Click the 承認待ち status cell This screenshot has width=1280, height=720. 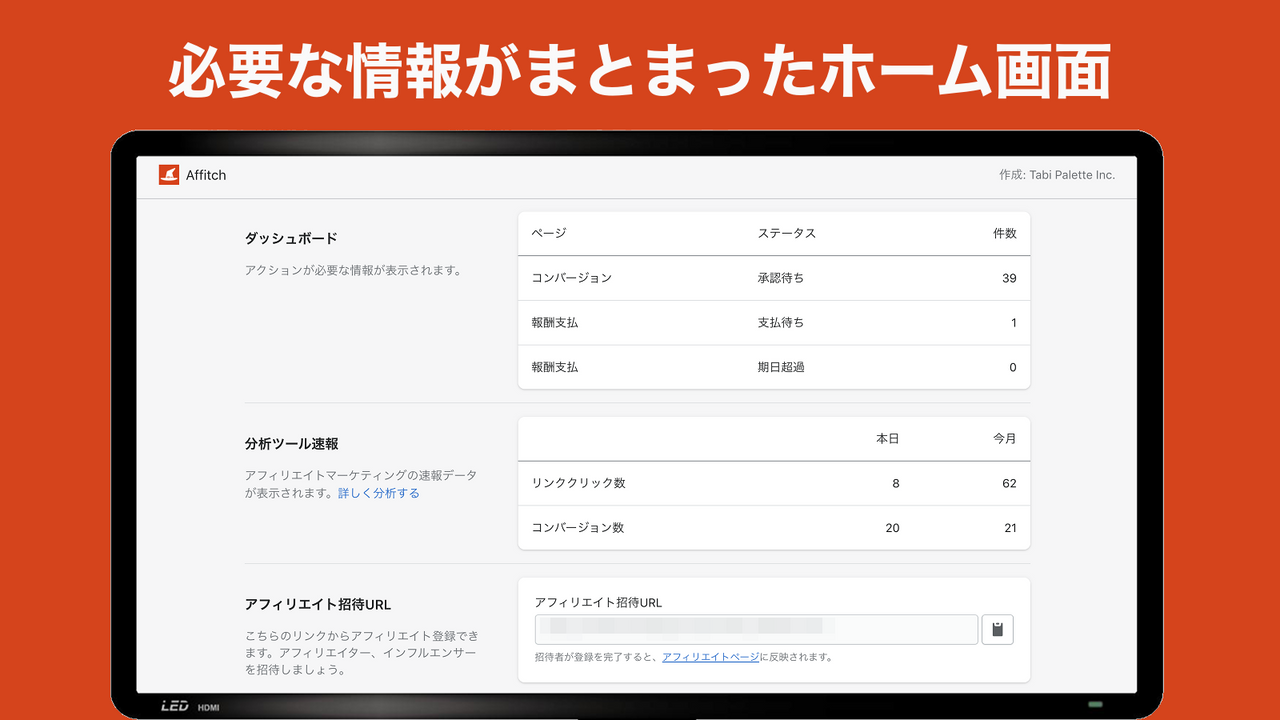[x=781, y=278]
